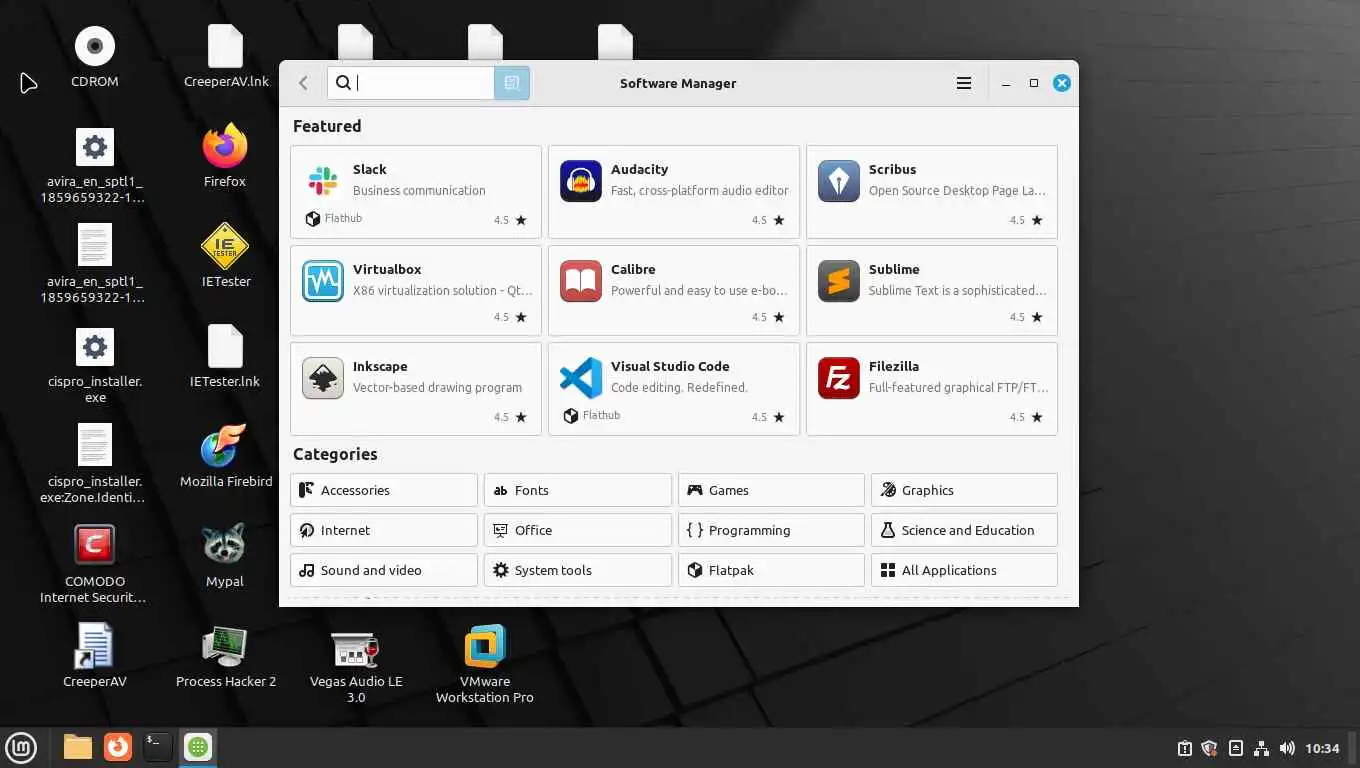Select the Vegas Audio LE 3.0 icon
Screen dimensions: 1360x768
pos(355,649)
